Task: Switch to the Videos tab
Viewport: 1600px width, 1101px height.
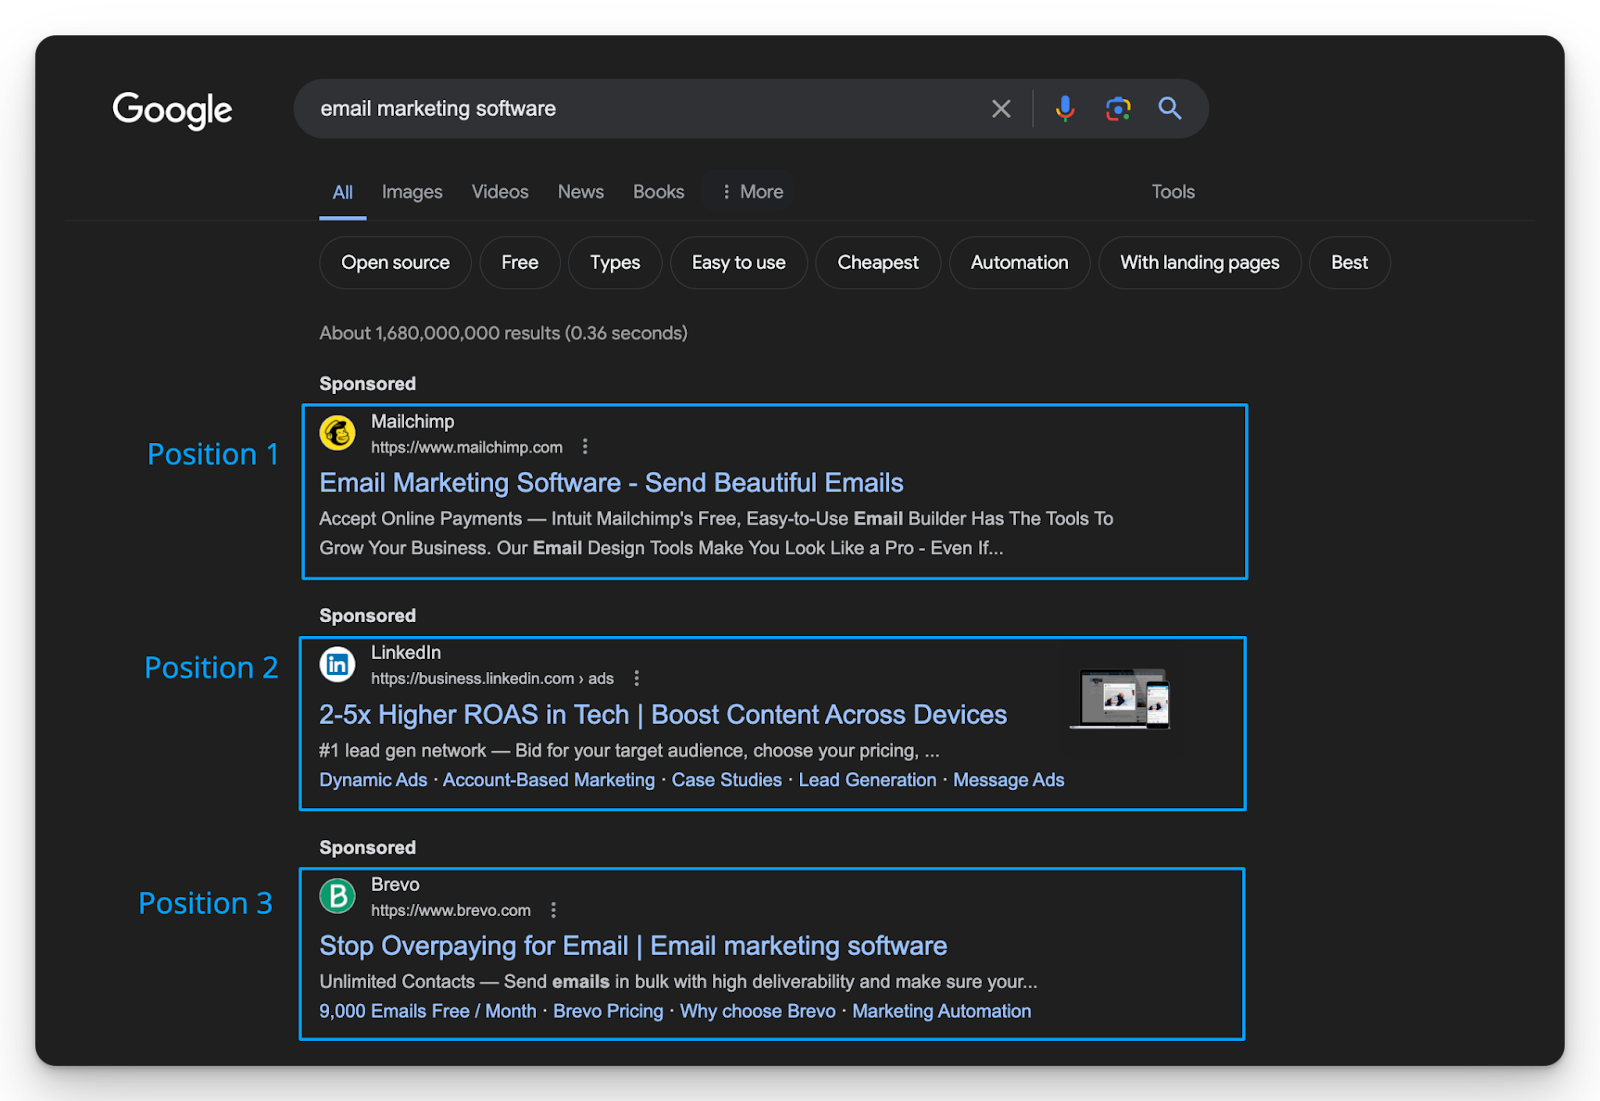Action: tap(500, 192)
